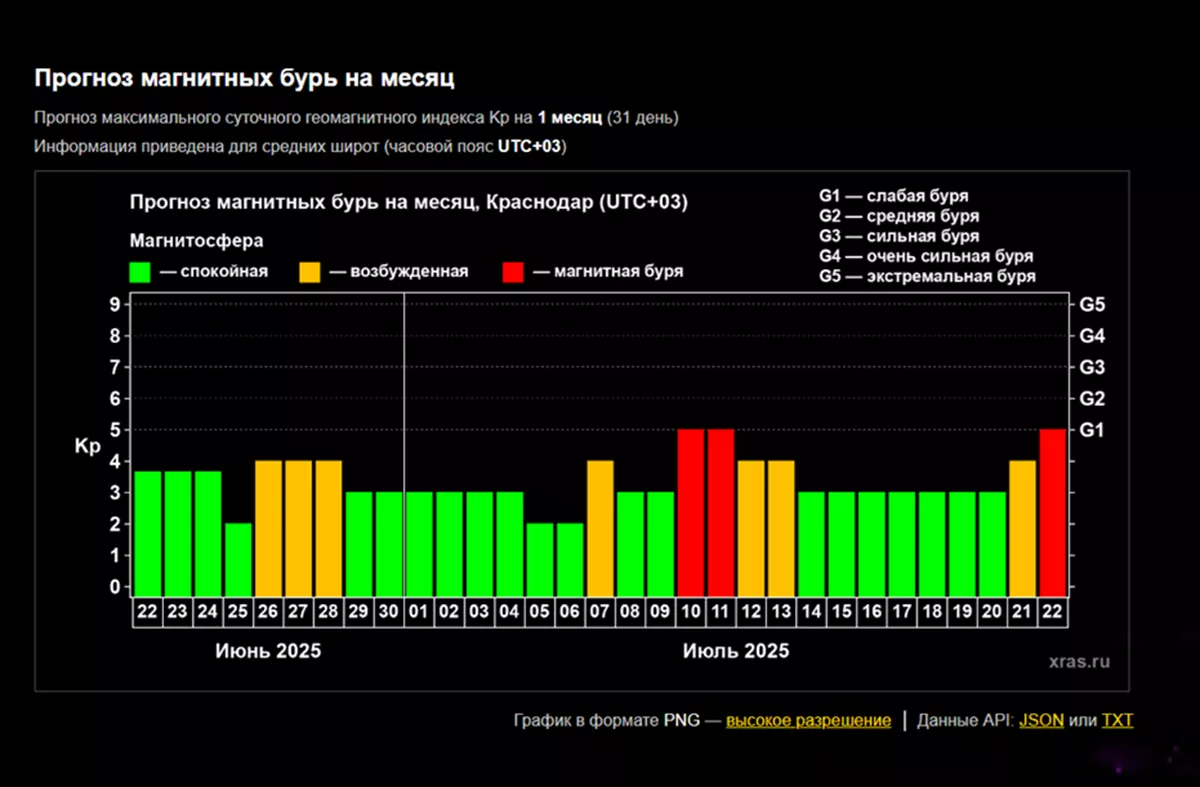Open the высокое разрешение PNG link
Viewport: 1200px width, 787px height.
pos(808,720)
